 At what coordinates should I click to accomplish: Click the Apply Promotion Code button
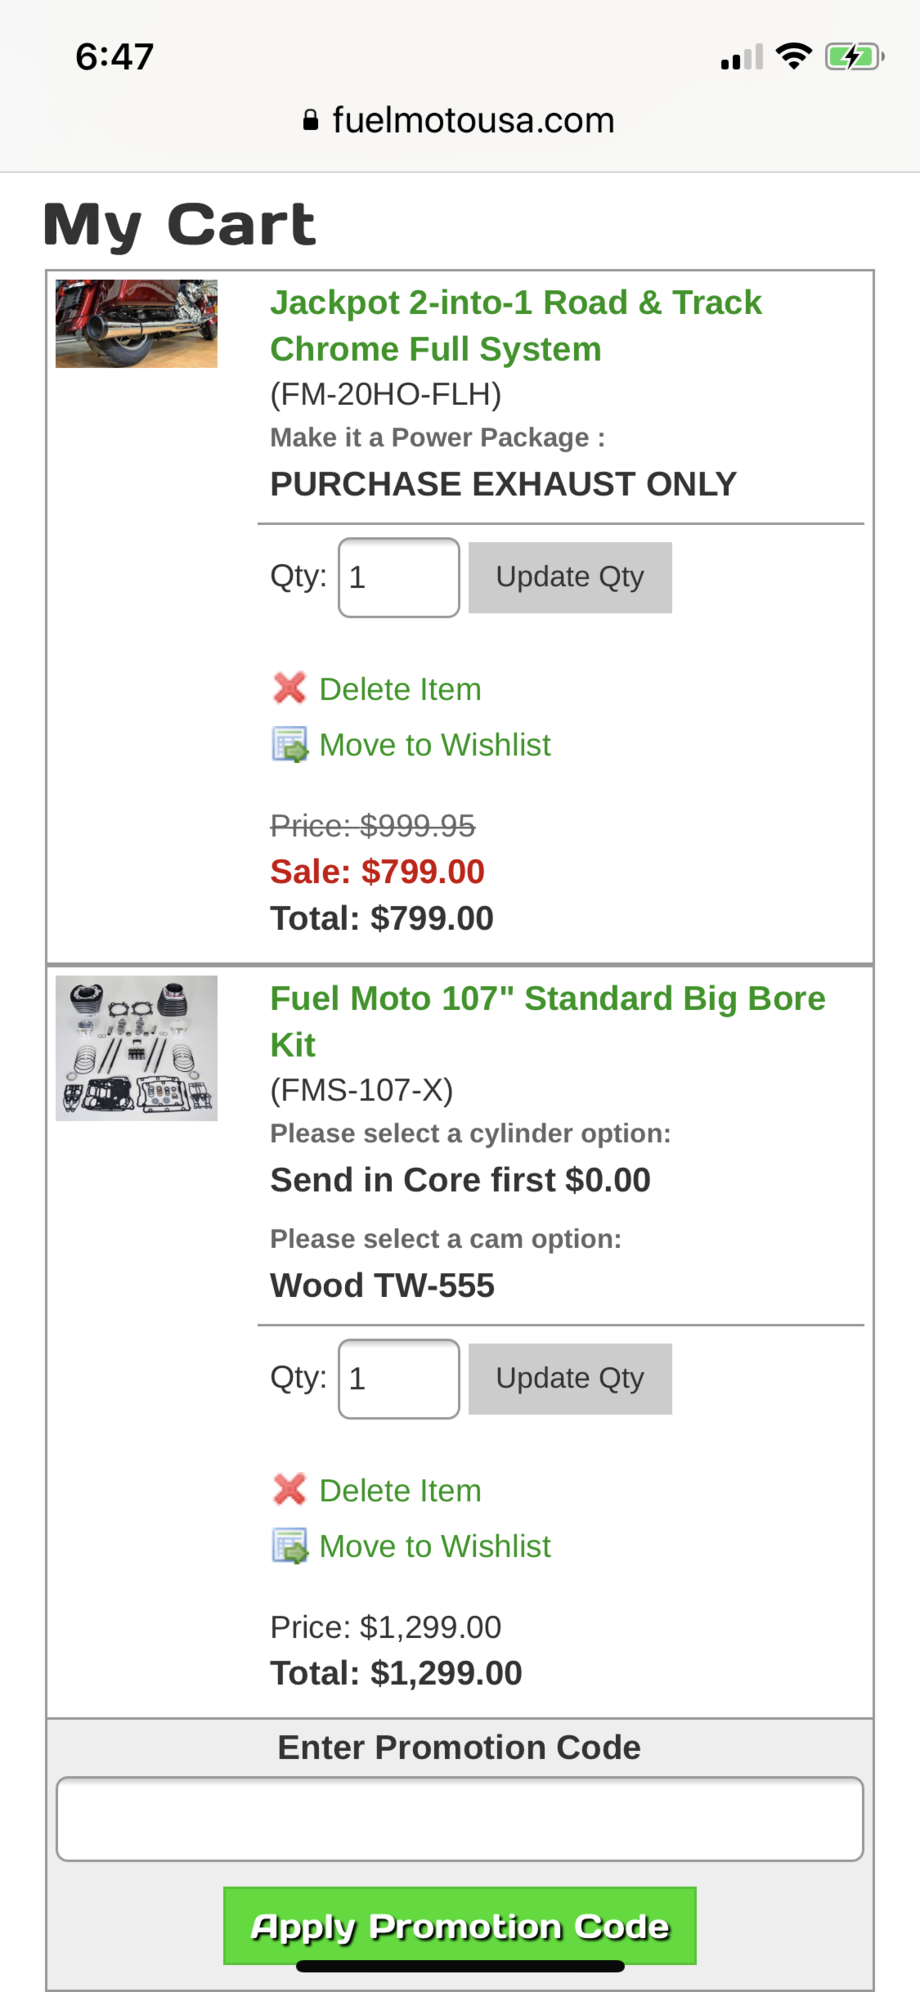pos(460,1925)
